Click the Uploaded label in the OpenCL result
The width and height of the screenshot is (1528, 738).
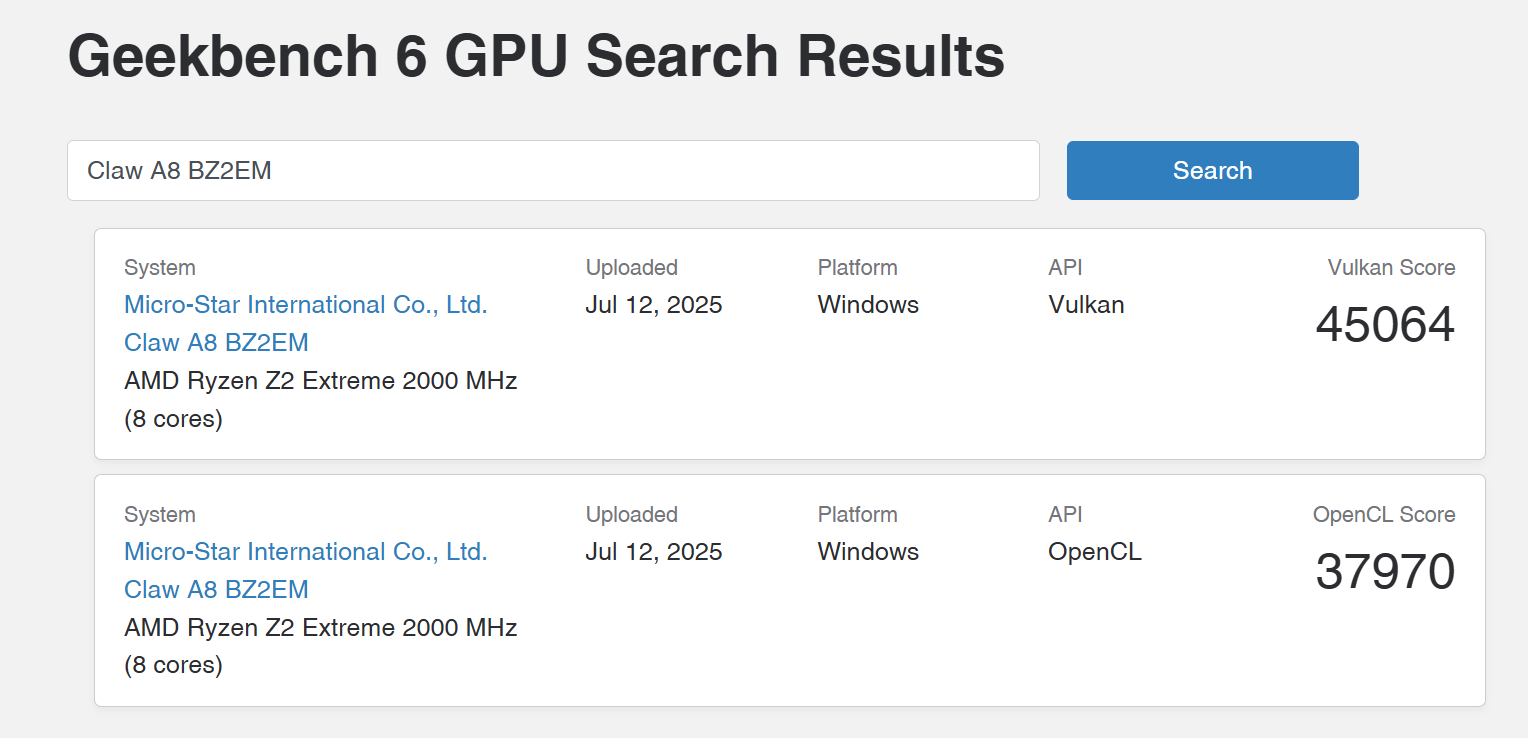click(x=631, y=515)
